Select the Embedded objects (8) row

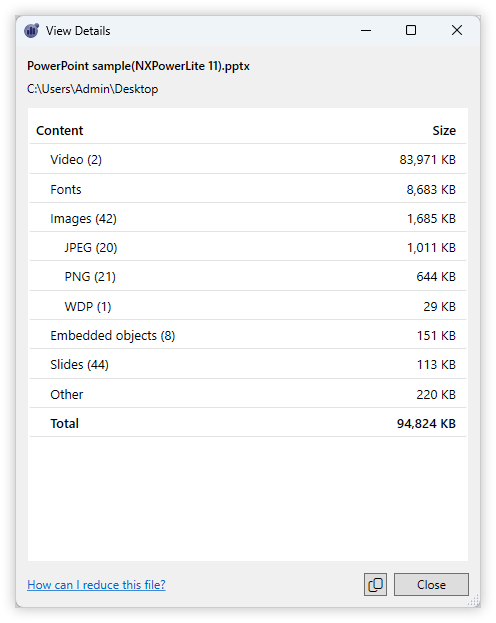[248, 335]
